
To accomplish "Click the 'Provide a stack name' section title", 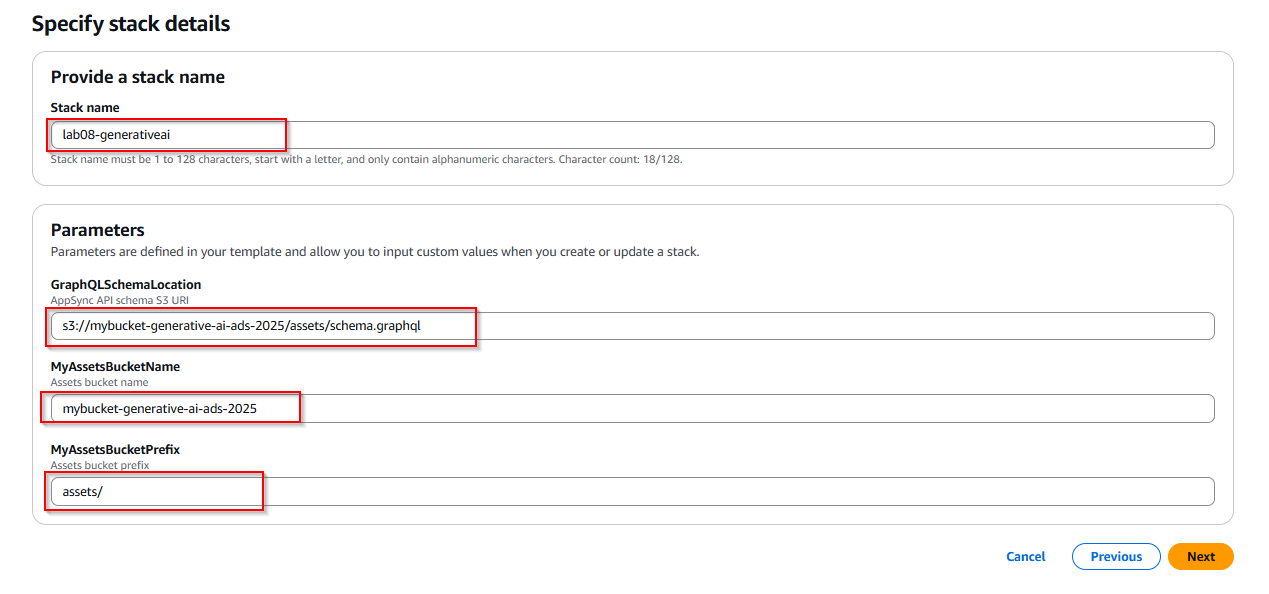I will click(x=138, y=77).
